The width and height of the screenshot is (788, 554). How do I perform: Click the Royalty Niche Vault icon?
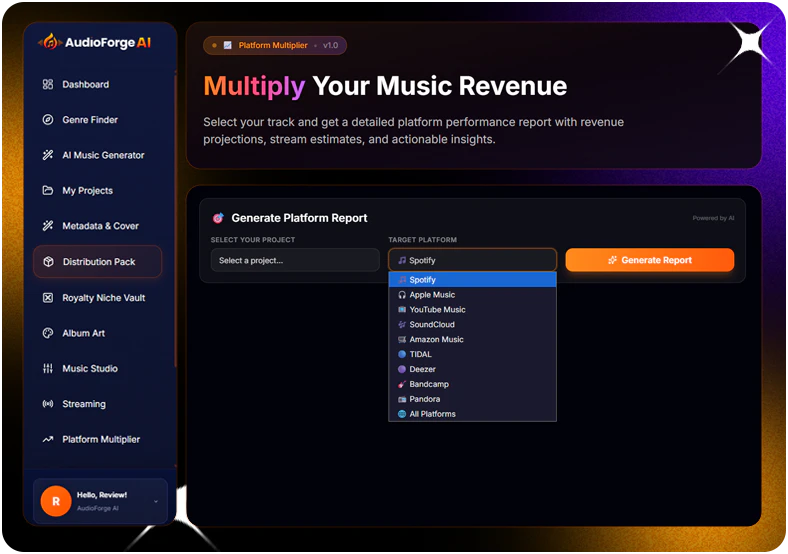(48, 298)
